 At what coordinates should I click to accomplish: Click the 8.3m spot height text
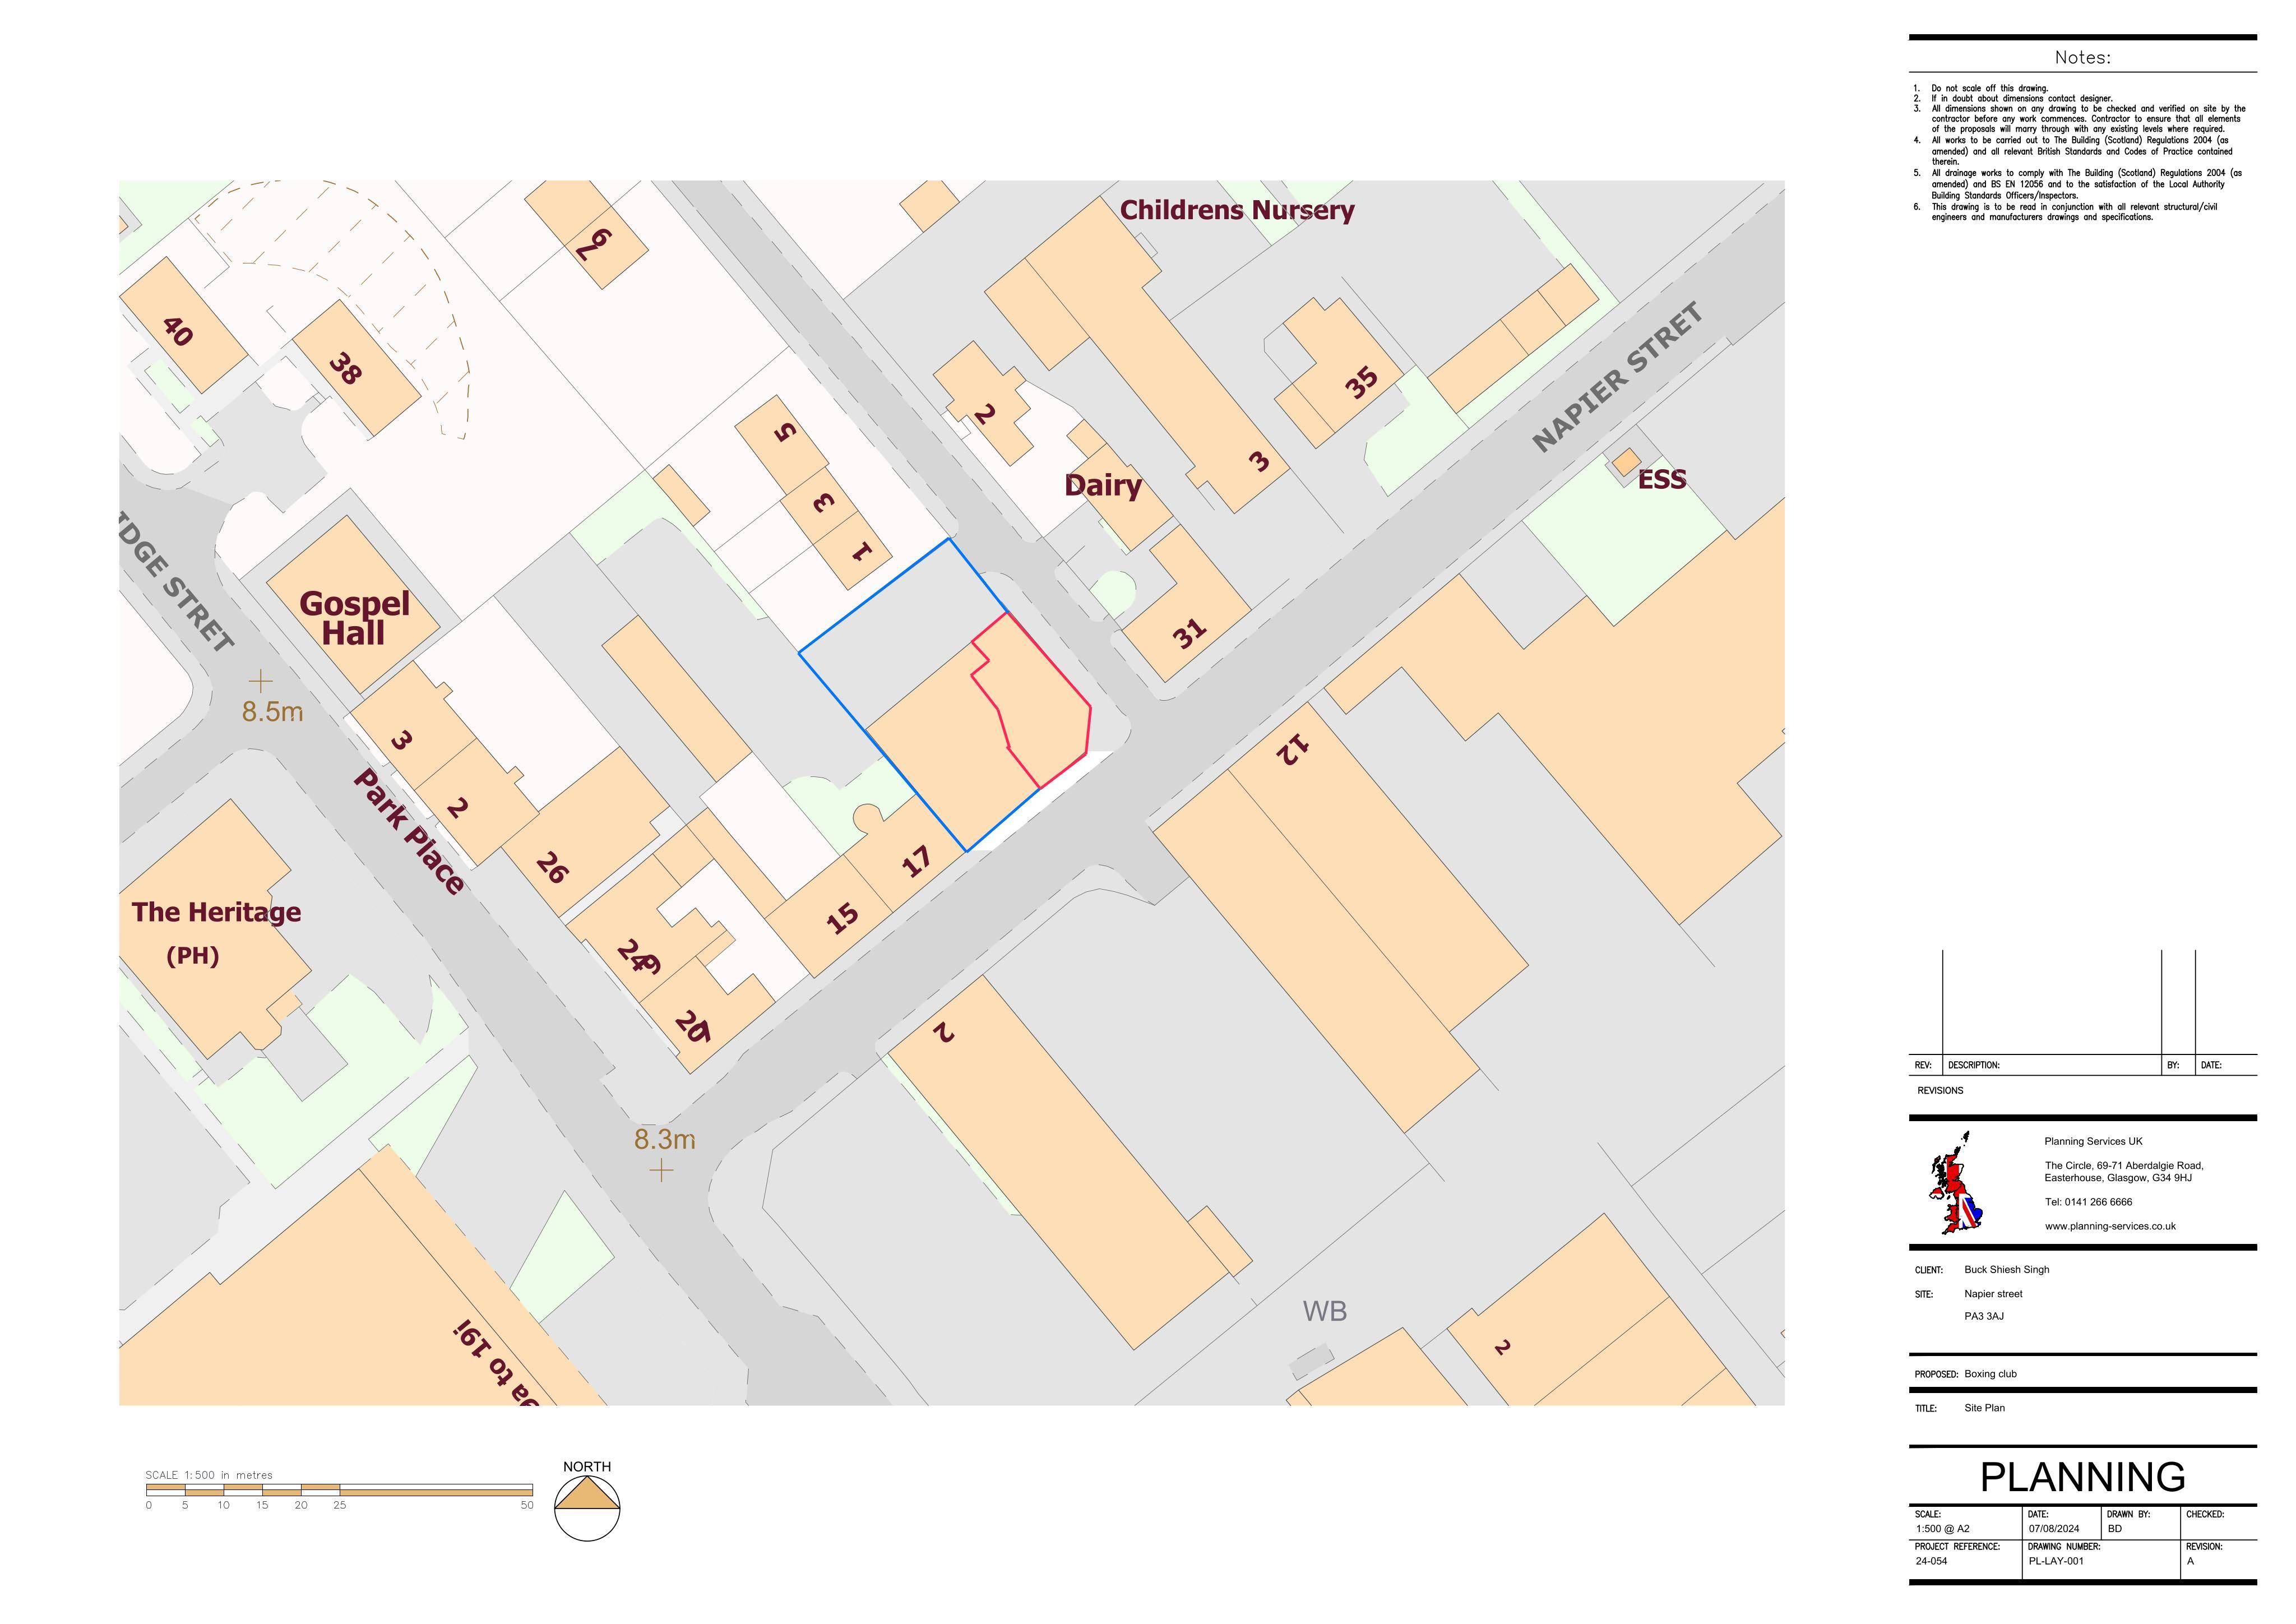point(665,1139)
